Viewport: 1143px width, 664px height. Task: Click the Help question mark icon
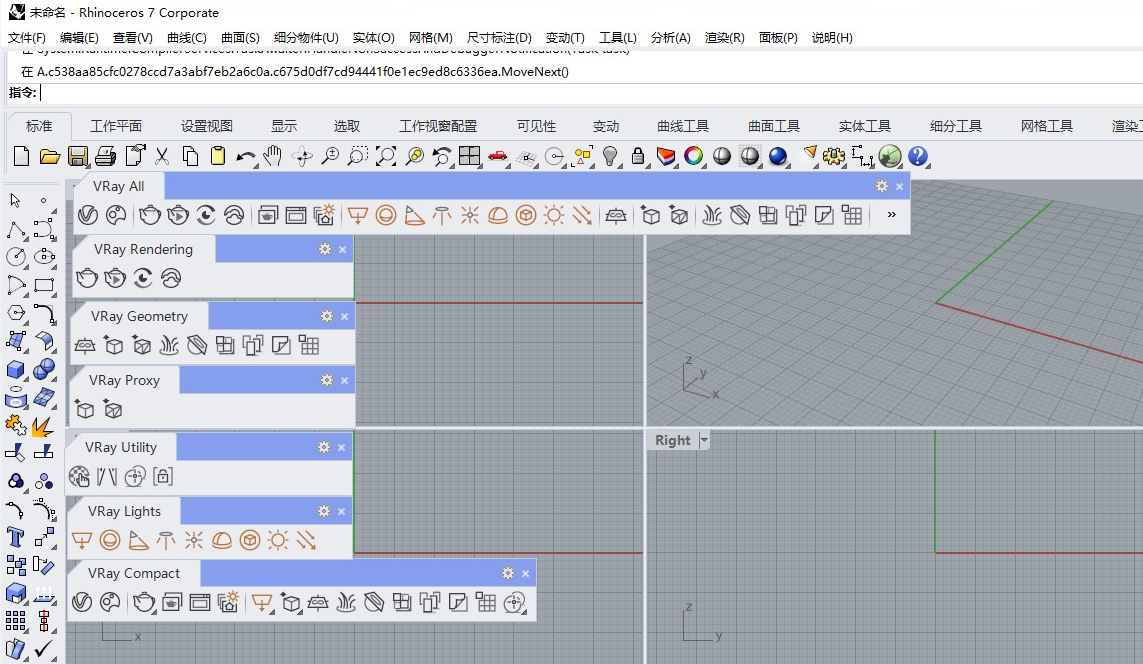(918, 156)
